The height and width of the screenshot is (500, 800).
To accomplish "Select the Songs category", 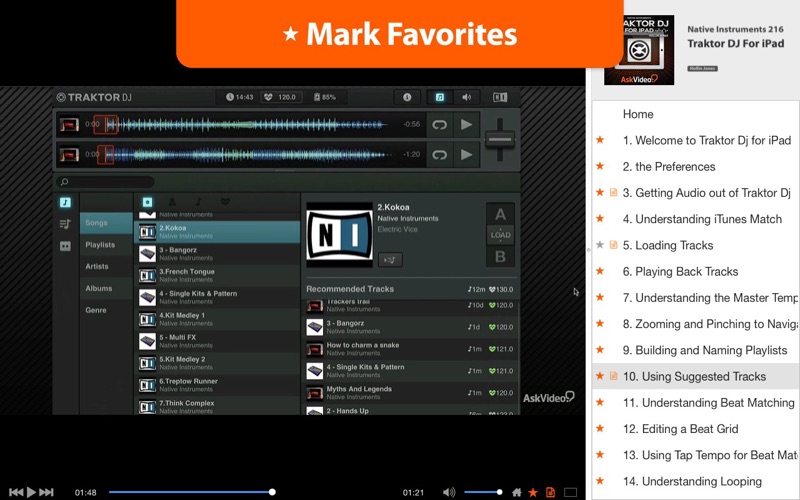I will point(106,223).
